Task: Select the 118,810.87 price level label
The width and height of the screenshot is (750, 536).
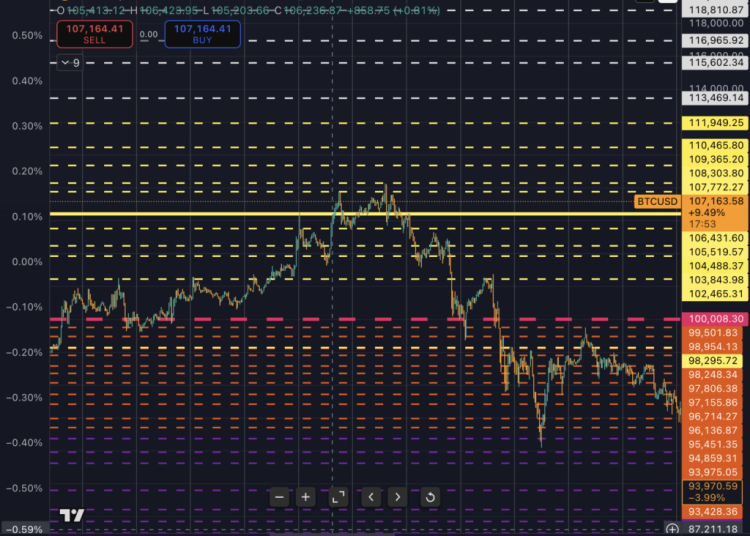Action: (x=714, y=9)
